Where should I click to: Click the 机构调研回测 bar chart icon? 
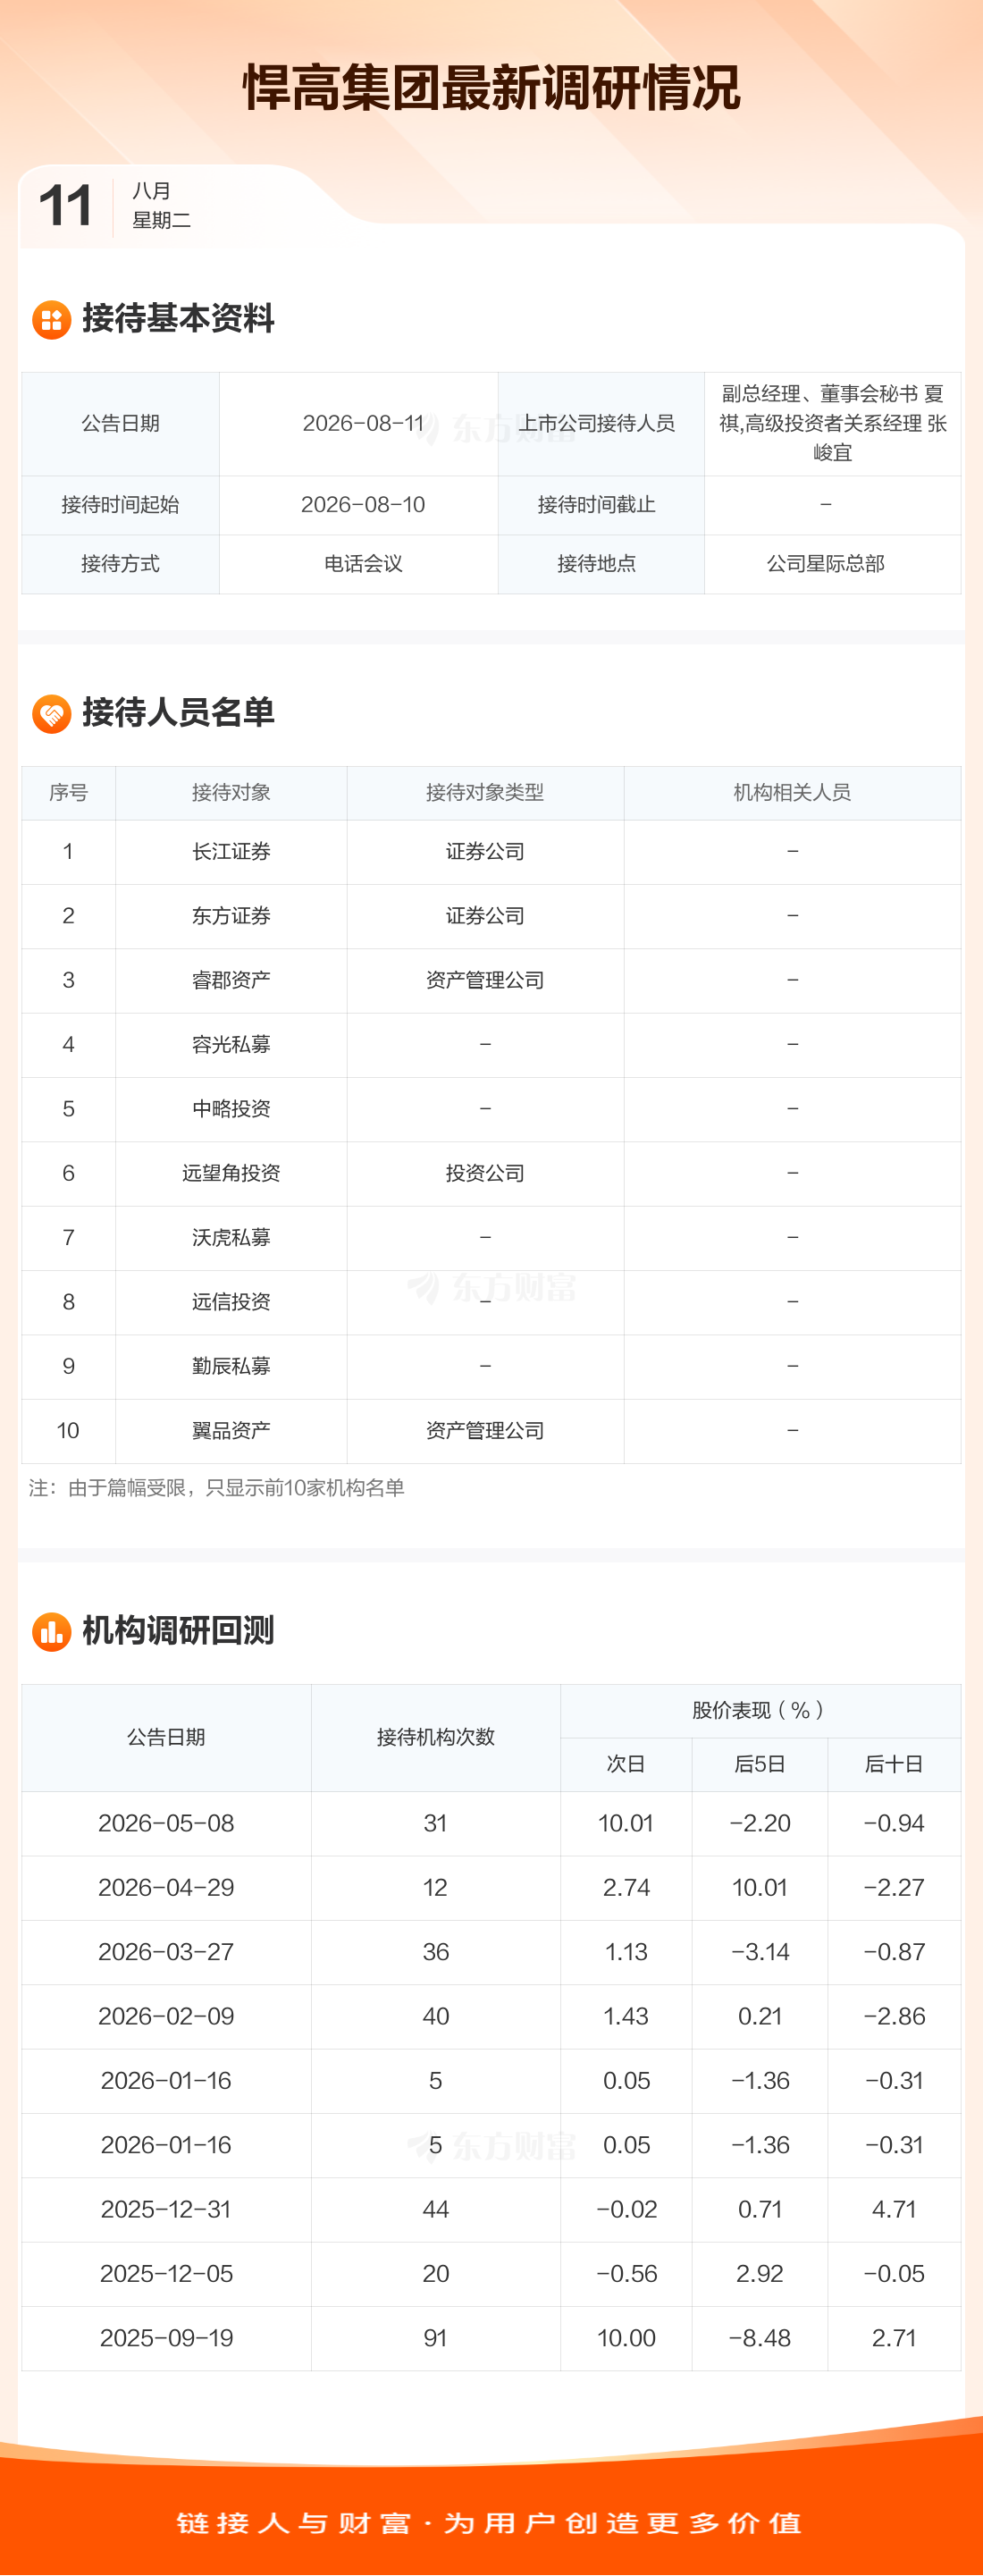click(51, 1632)
